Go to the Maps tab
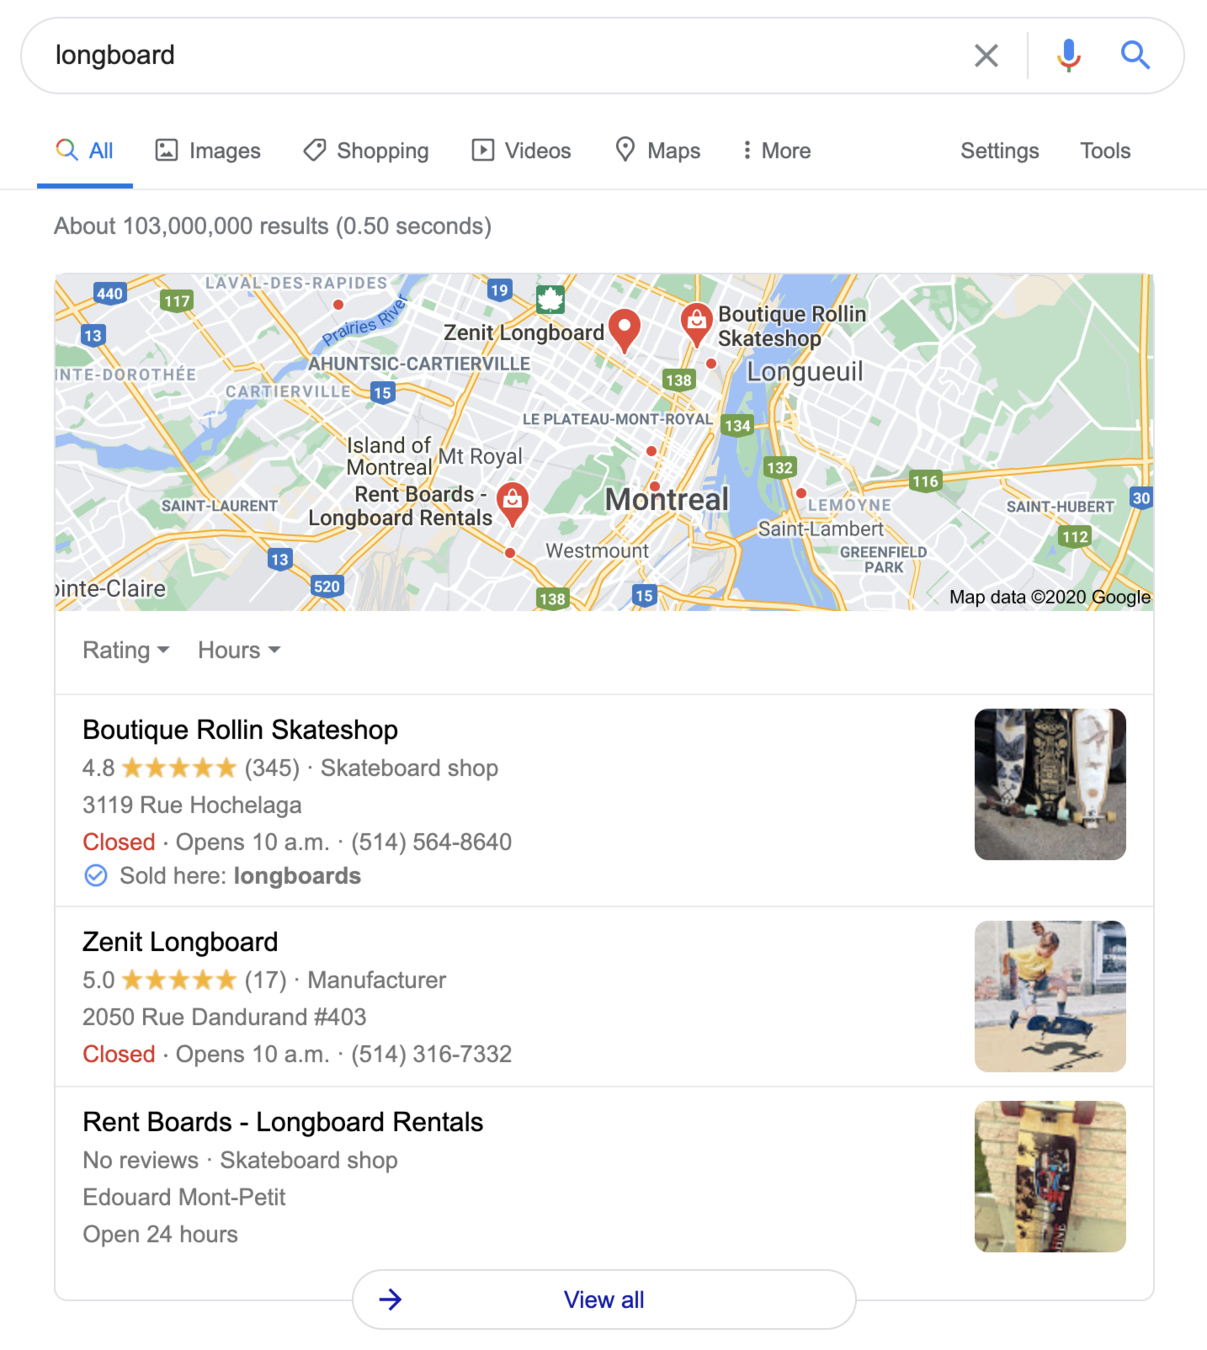The image size is (1207, 1350). pos(657,151)
